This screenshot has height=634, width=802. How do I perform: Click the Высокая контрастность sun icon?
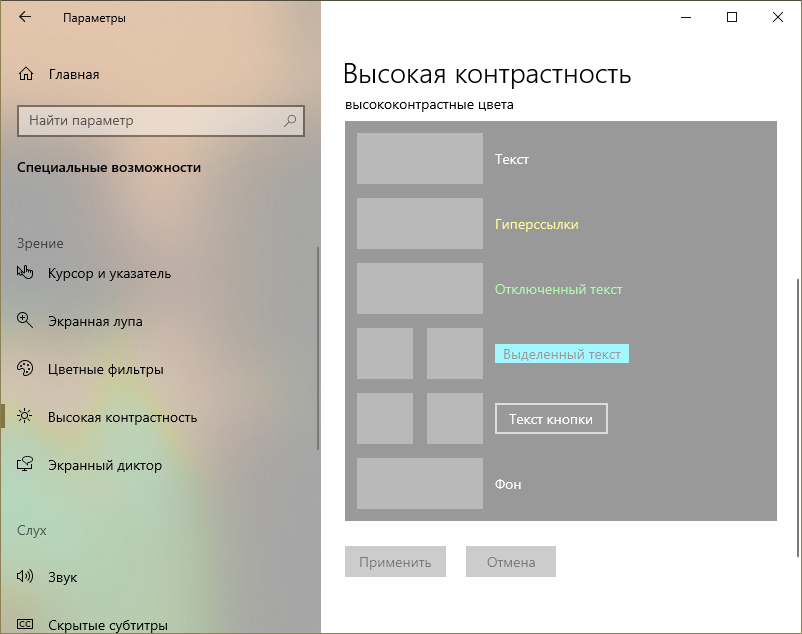click(26, 417)
